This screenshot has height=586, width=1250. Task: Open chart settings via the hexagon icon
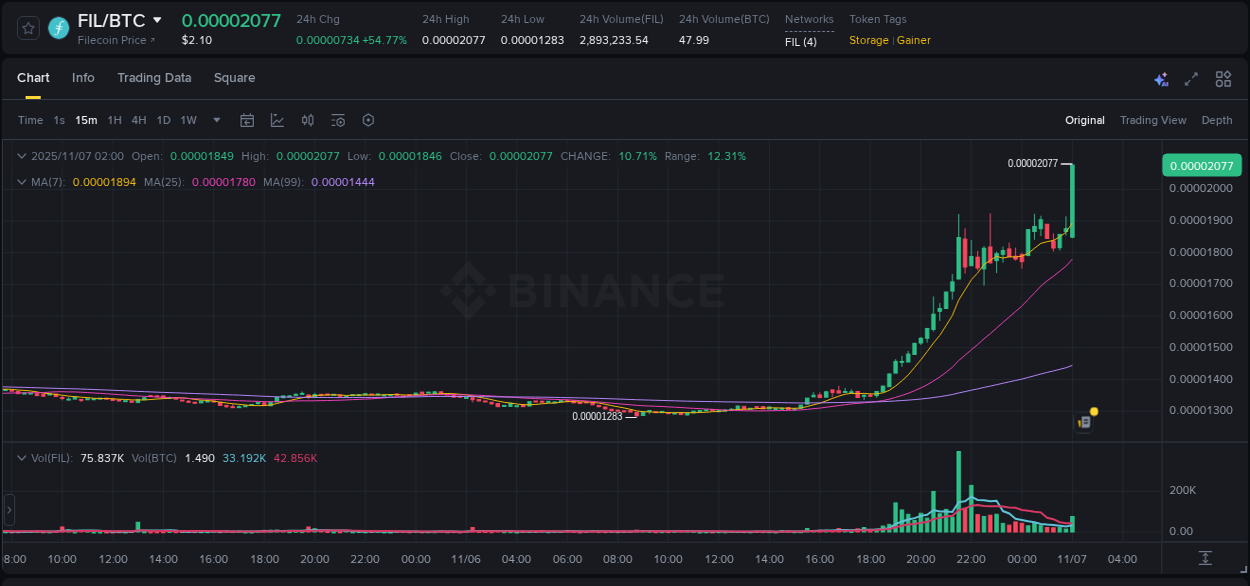[x=368, y=119]
